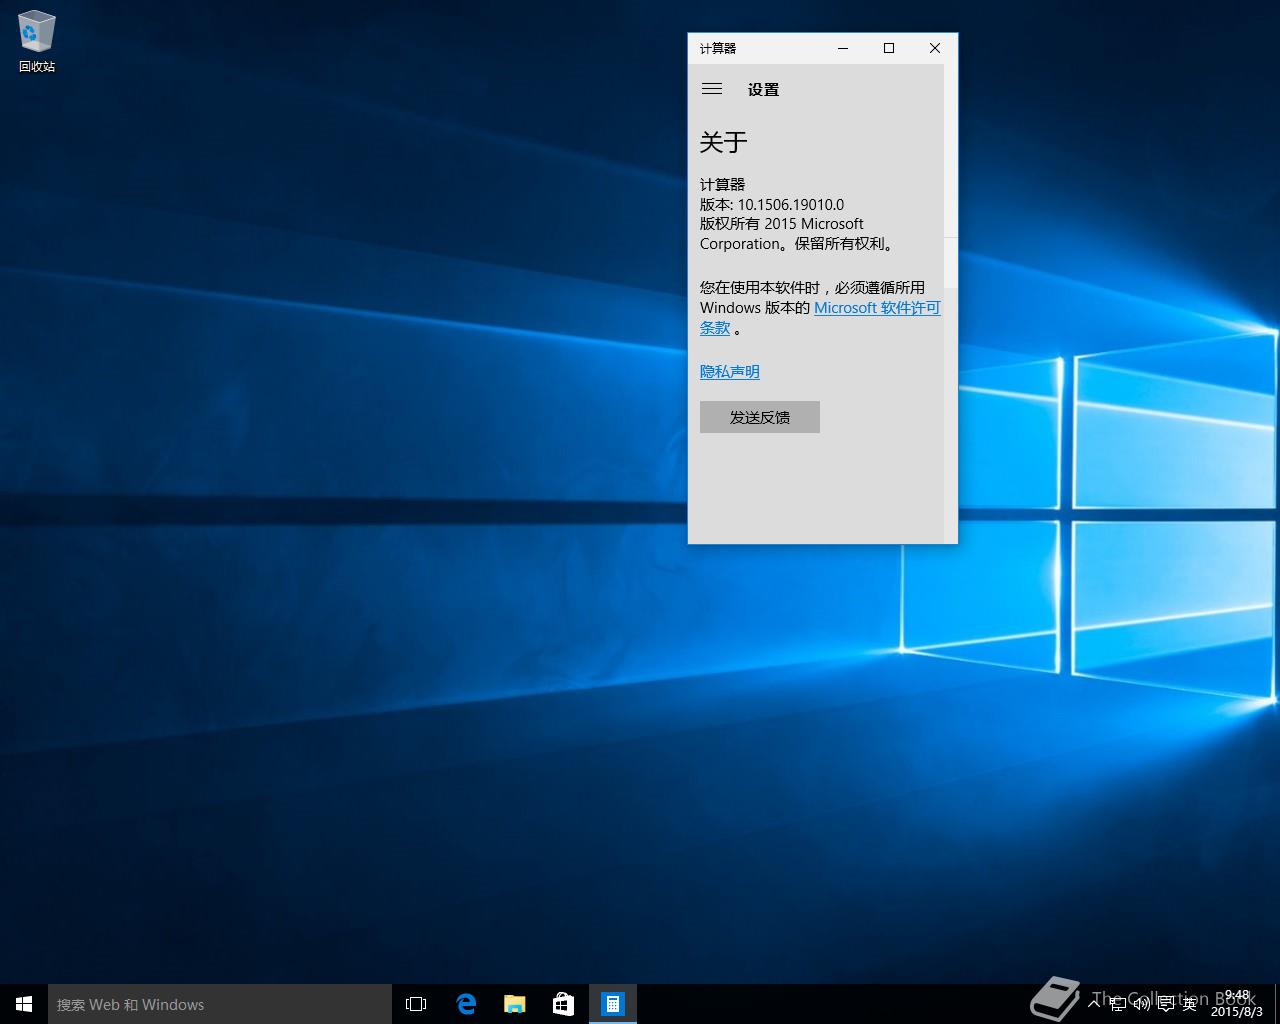Open the 隐私声明 privacy statement link
The width and height of the screenshot is (1280, 1024).
click(730, 372)
